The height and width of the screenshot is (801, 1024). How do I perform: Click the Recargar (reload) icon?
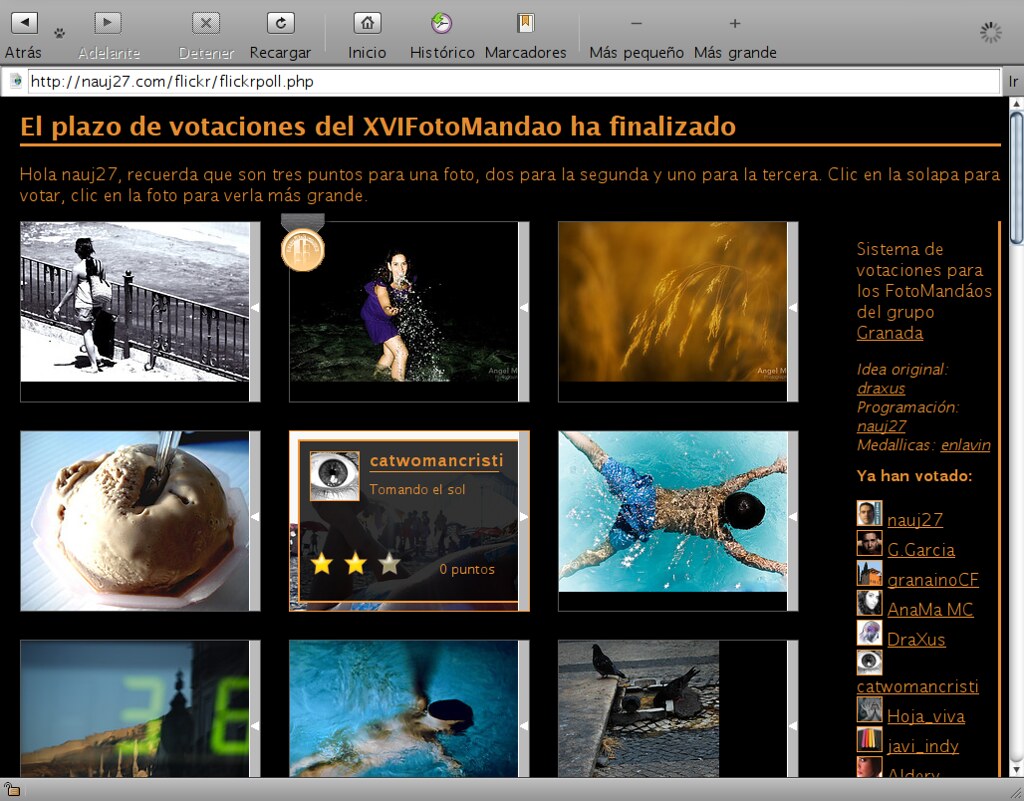[280, 22]
